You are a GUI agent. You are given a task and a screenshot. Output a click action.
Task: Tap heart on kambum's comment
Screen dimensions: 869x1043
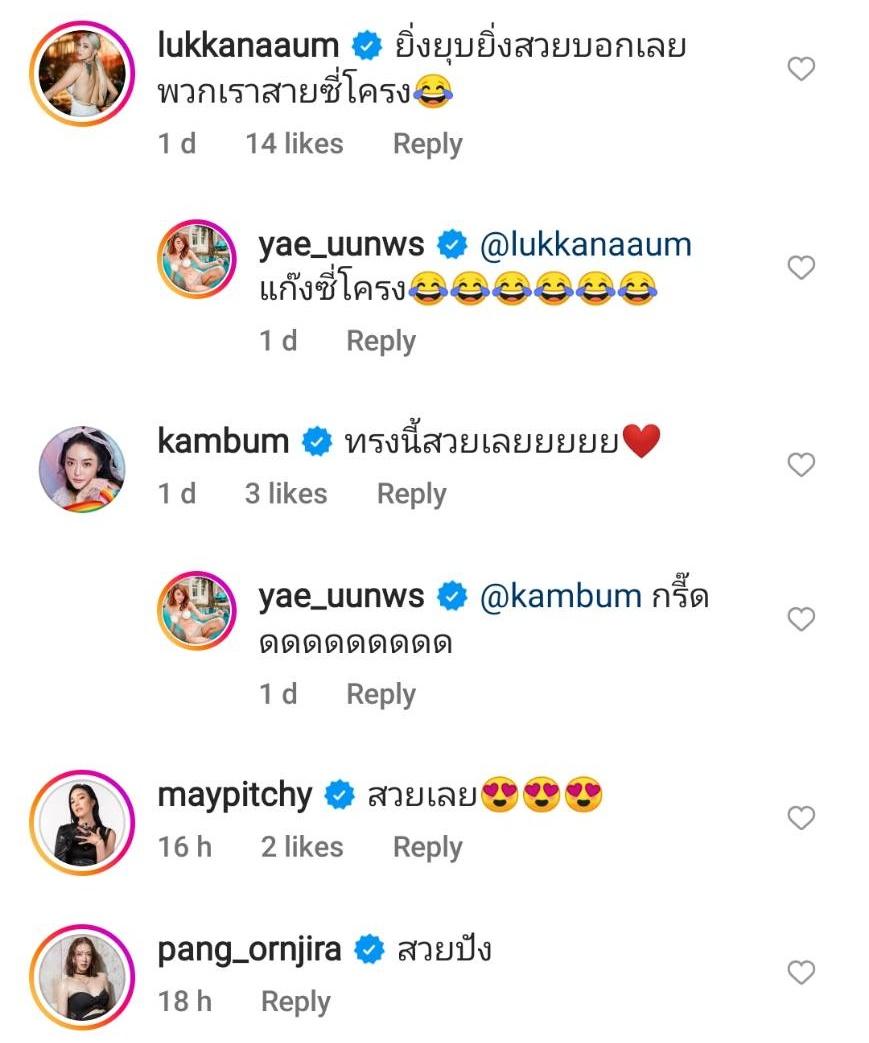pos(802,464)
